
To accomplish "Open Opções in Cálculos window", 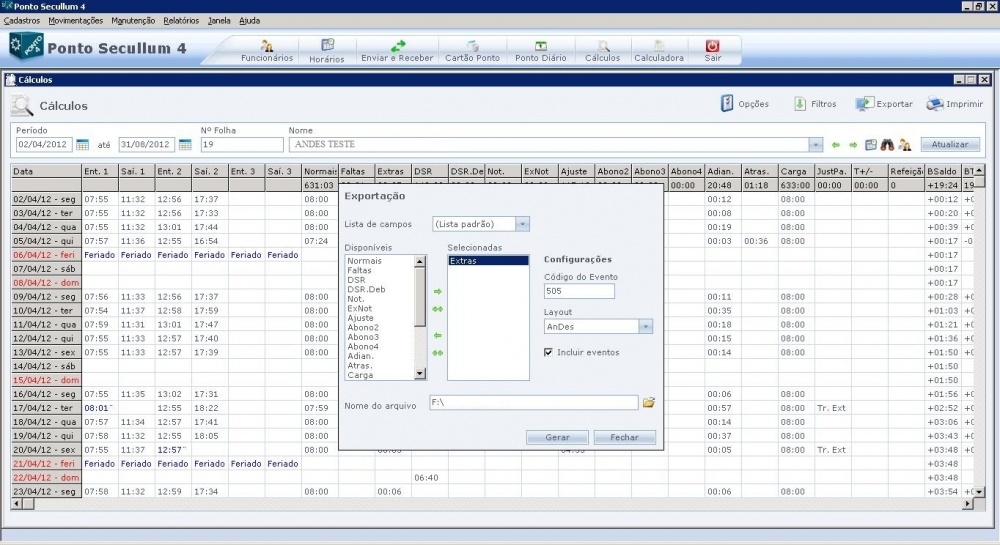I will [744, 103].
